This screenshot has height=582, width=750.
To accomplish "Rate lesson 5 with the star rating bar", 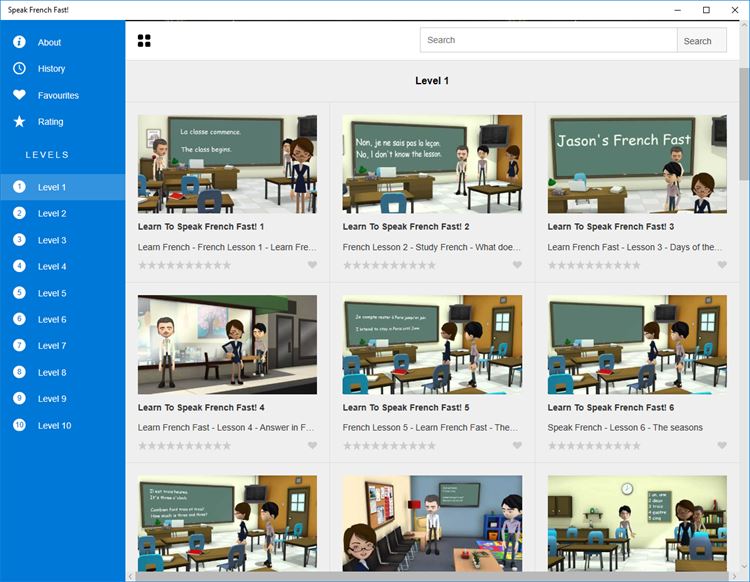I will (389, 446).
